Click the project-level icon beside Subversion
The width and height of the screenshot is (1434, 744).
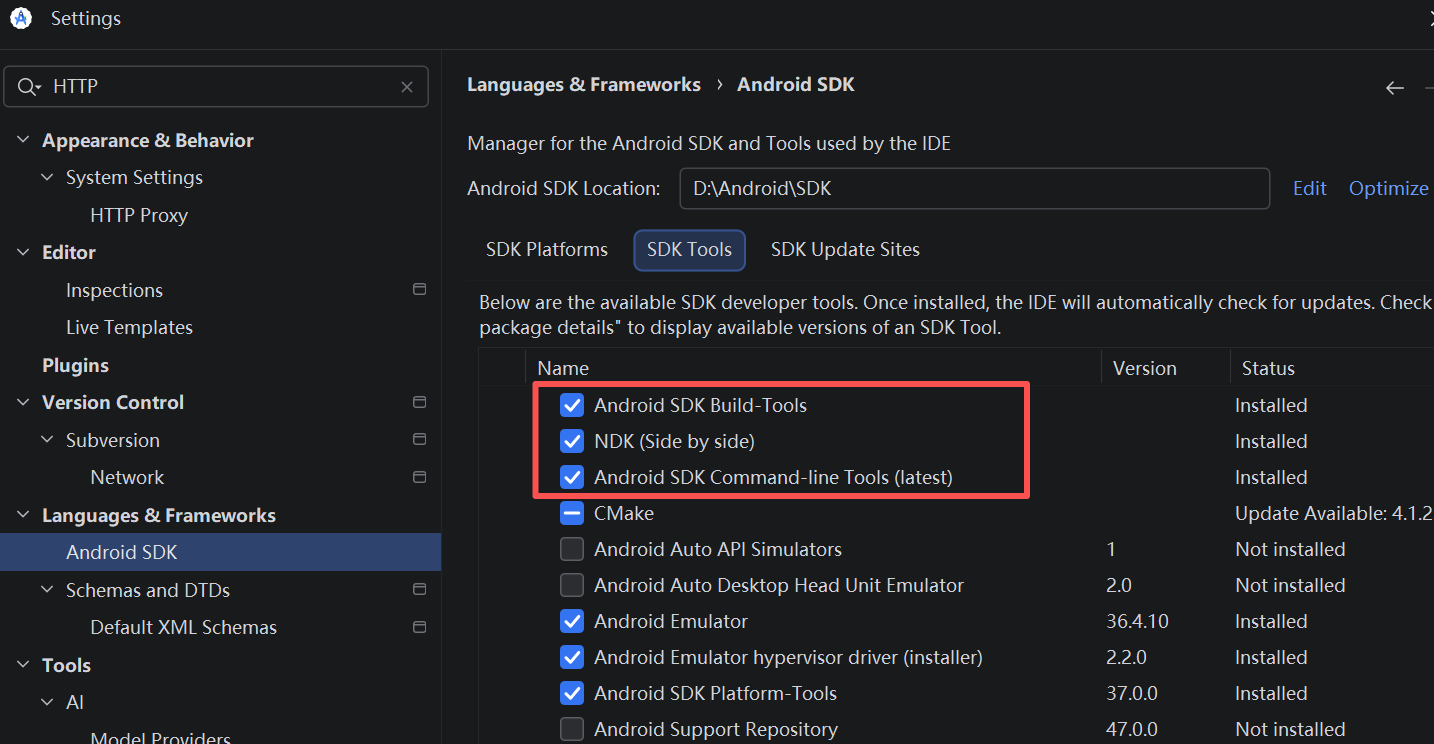point(419,440)
